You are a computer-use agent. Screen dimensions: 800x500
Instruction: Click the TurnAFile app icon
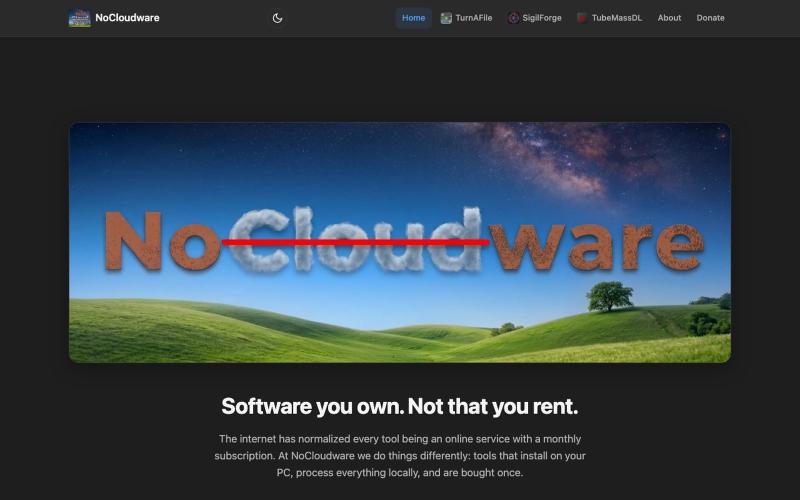point(446,18)
